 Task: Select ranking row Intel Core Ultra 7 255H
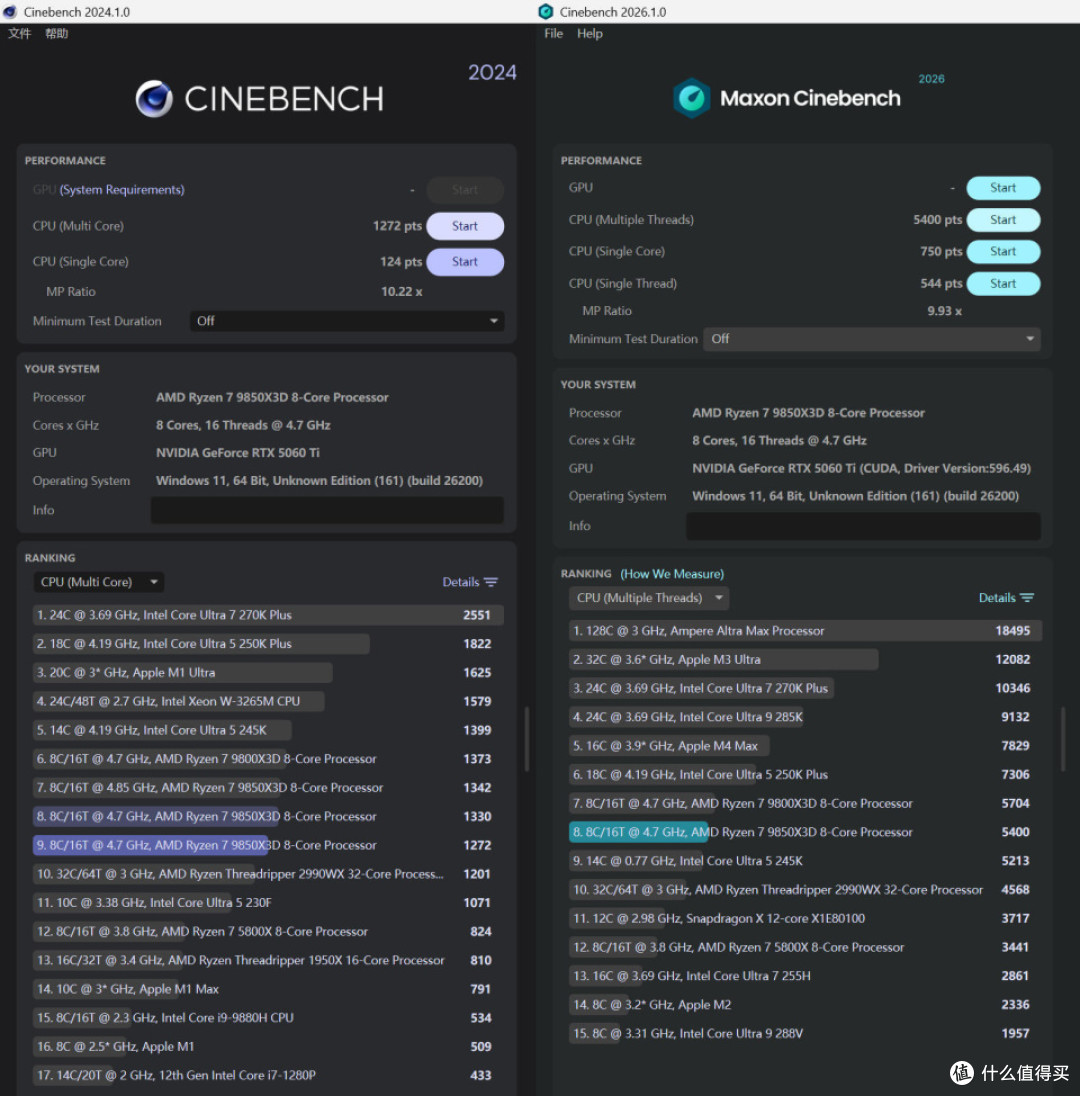[x=805, y=976]
